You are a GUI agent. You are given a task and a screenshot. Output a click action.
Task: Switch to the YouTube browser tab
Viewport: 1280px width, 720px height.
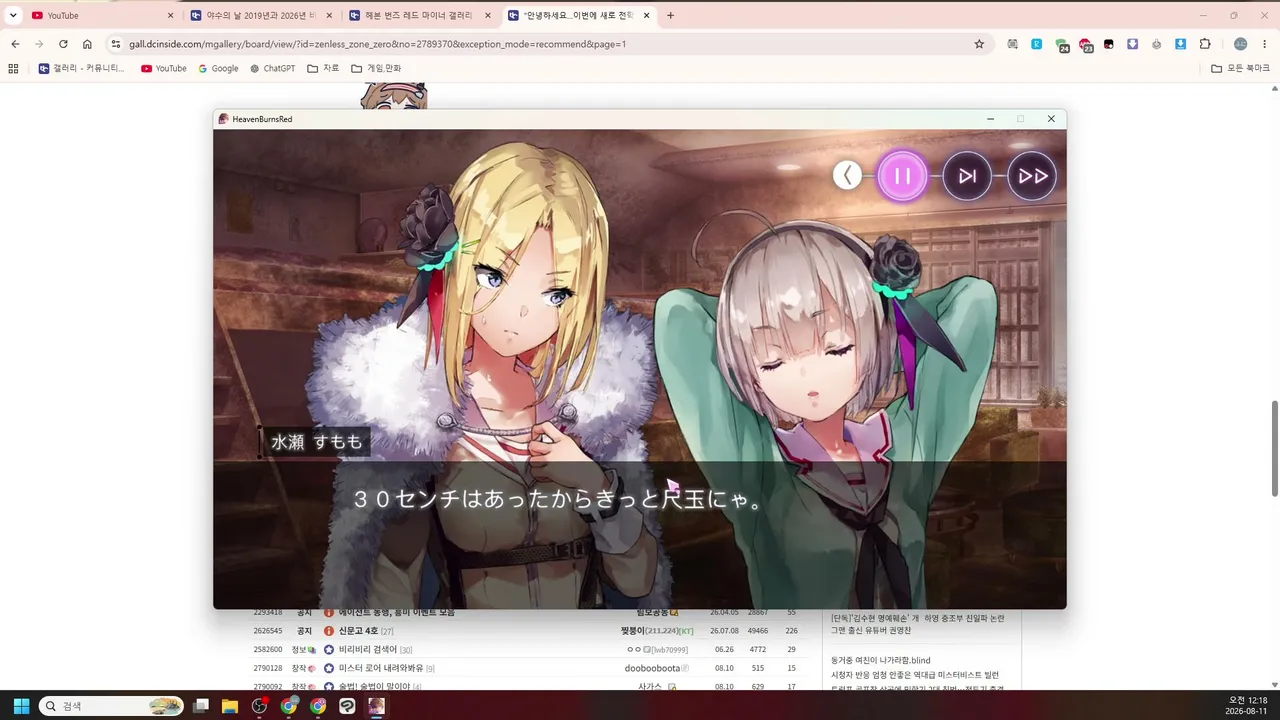[x=102, y=15]
